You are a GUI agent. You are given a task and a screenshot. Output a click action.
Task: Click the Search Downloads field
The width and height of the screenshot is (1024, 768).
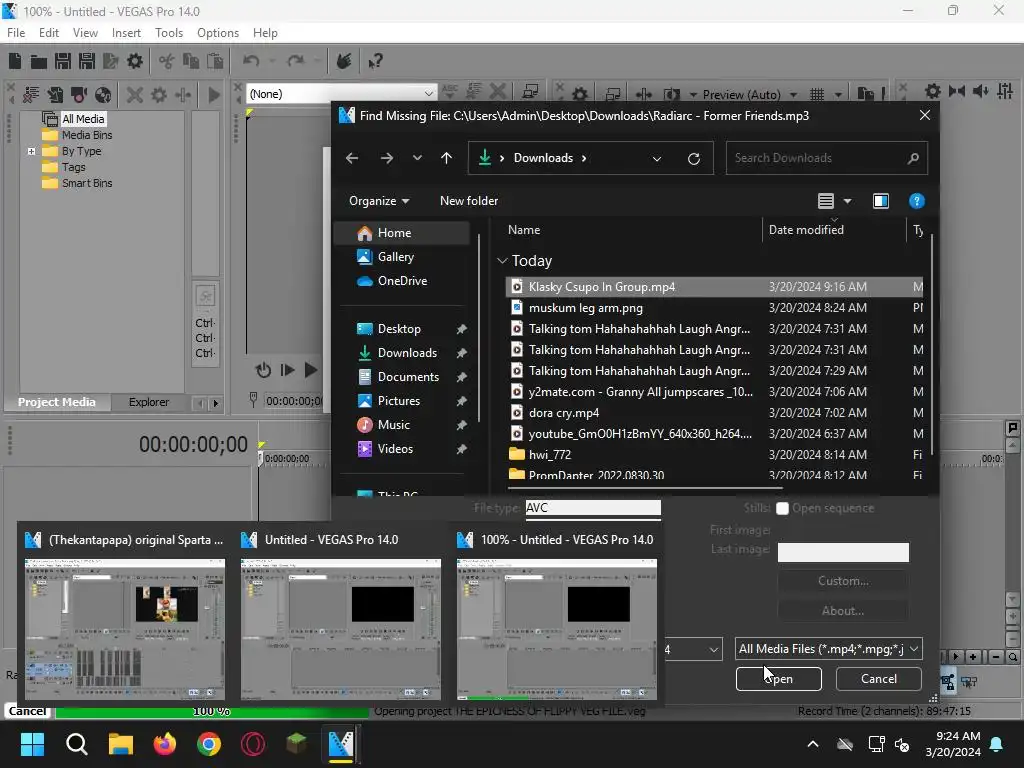tap(827, 158)
